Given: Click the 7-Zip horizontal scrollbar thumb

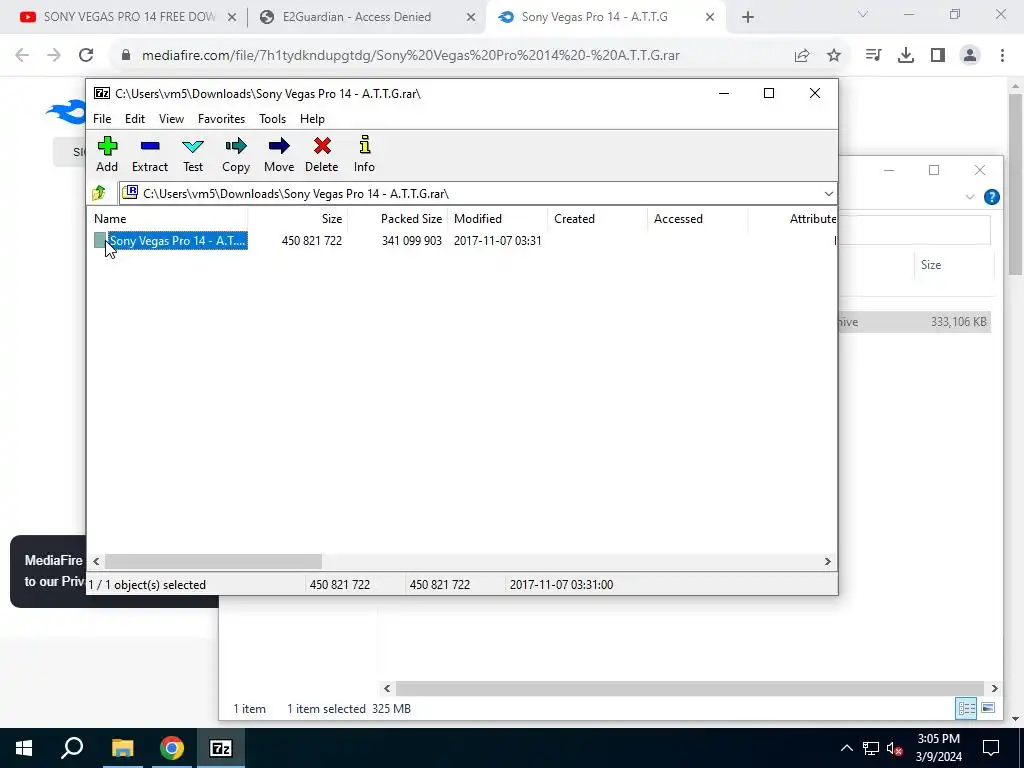Looking at the screenshot, I should pyautogui.click(x=214, y=562).
